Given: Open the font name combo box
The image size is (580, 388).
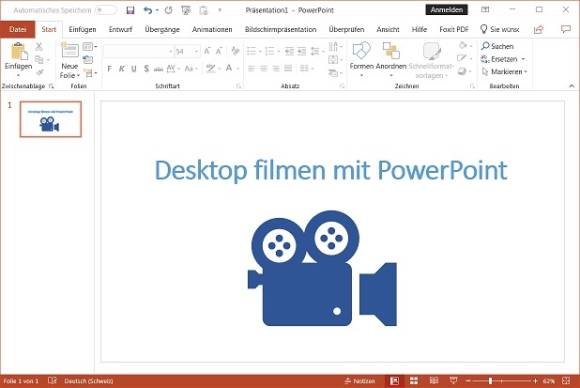Looking at the screenshot, I should coord(138,51).
